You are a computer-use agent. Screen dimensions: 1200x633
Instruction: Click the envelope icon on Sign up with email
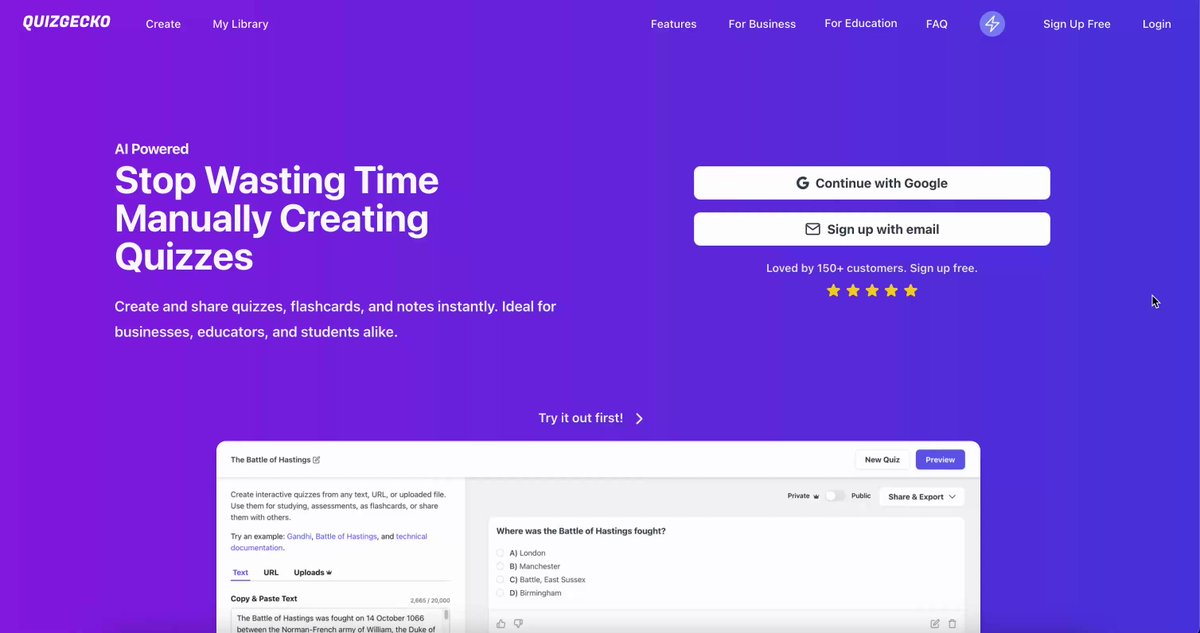click(812, 228)
